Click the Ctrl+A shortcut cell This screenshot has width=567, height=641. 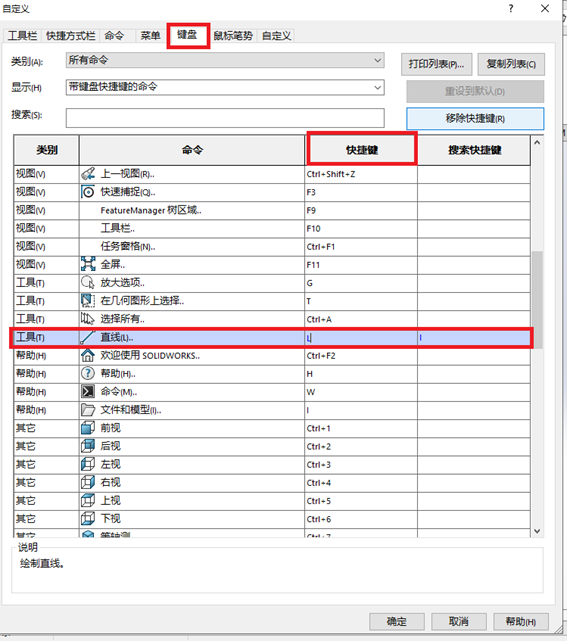click(361, 319)
